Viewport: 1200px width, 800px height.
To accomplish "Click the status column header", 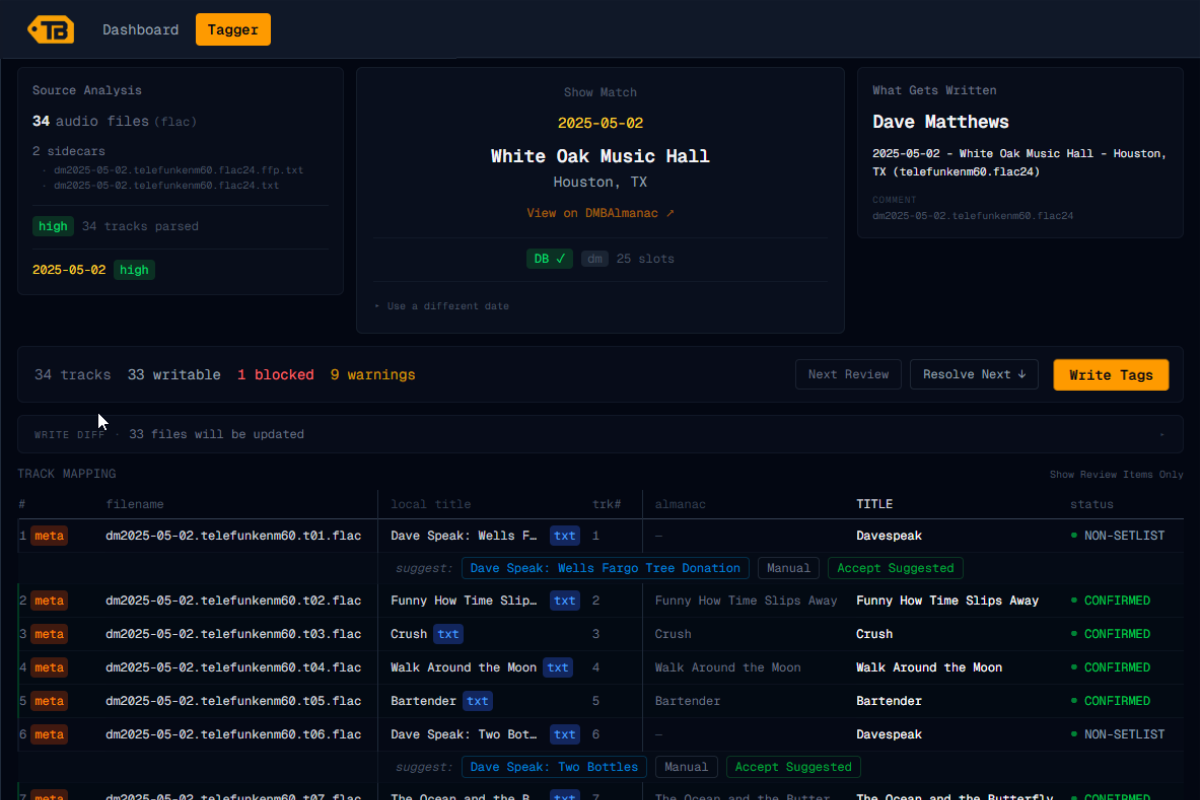I will click(x=1092, y=504).
